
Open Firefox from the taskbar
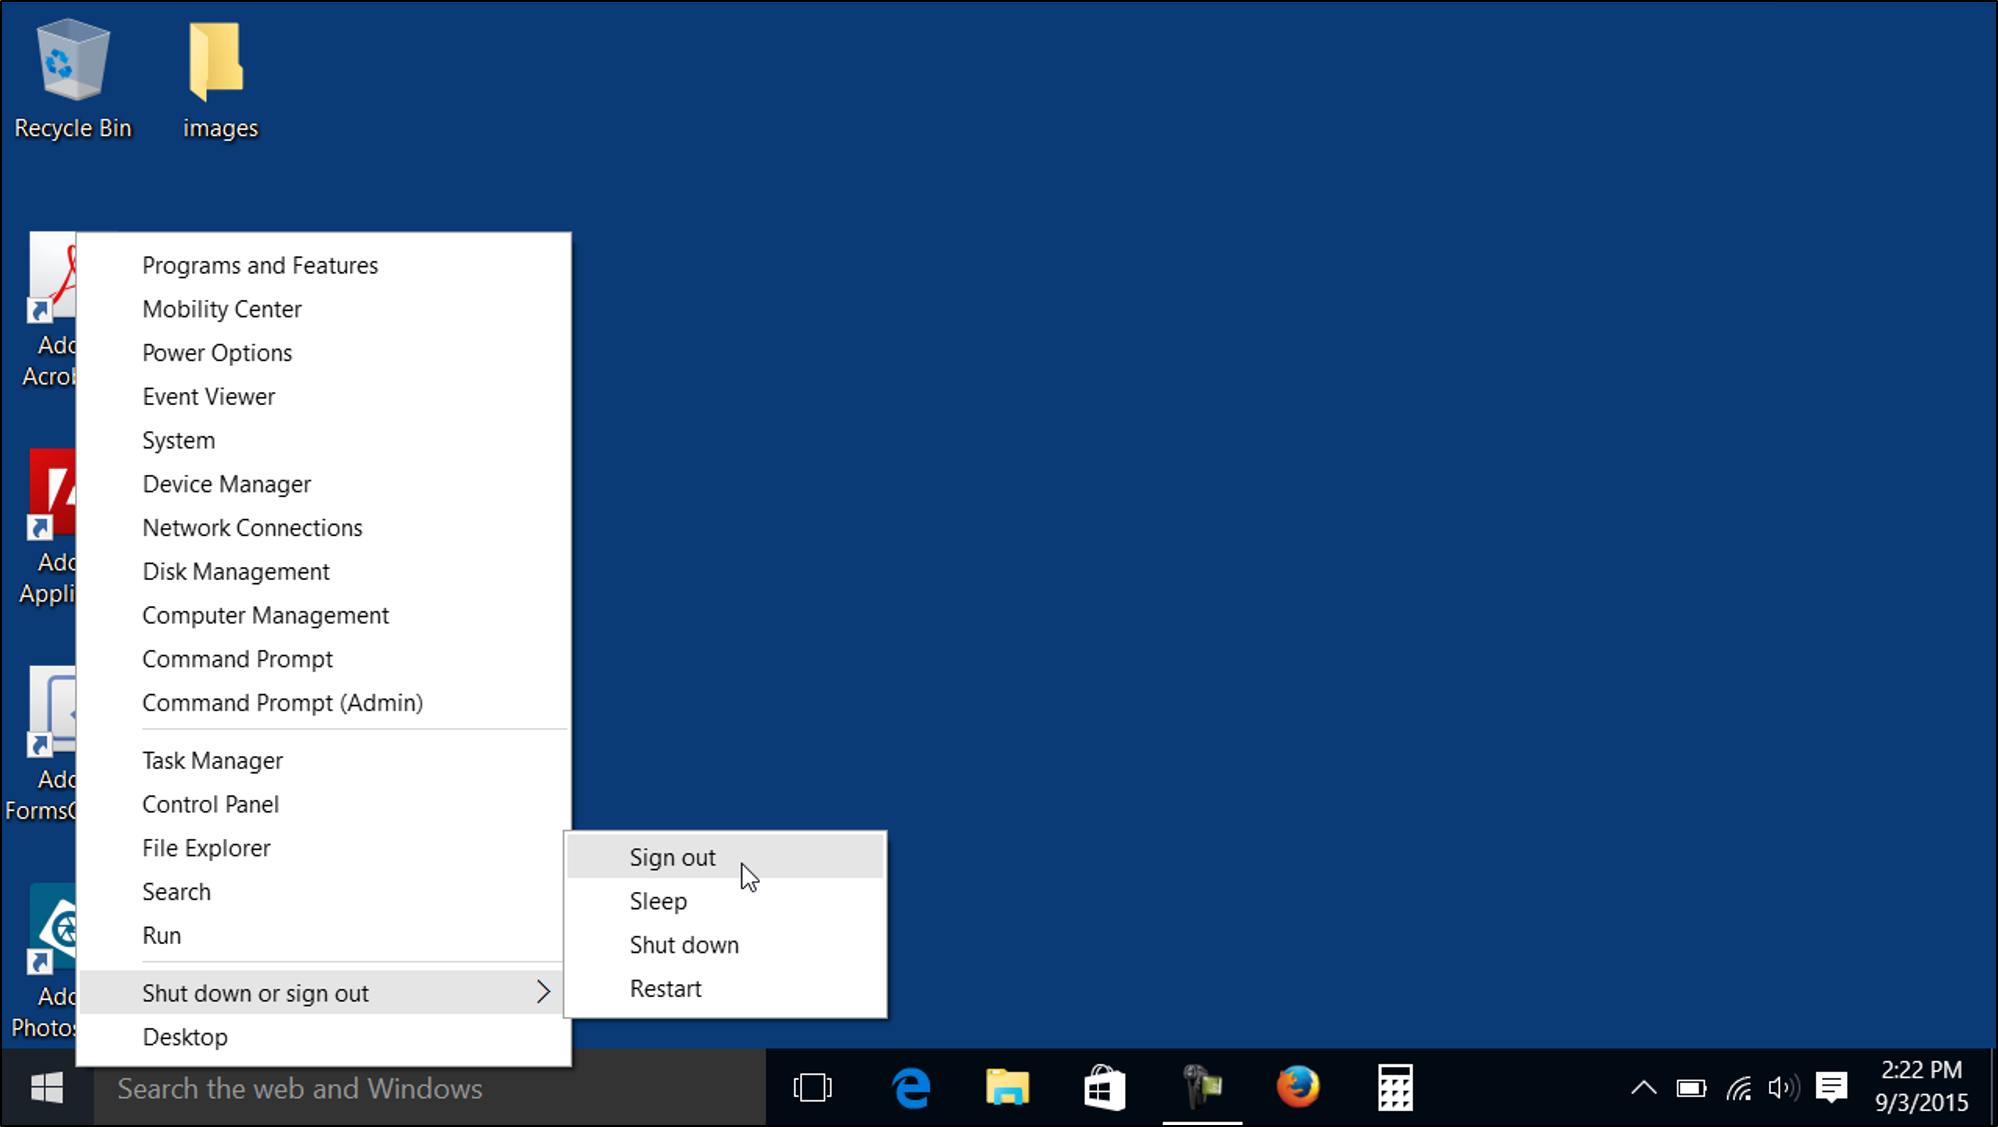[x=1297, y=1088]
